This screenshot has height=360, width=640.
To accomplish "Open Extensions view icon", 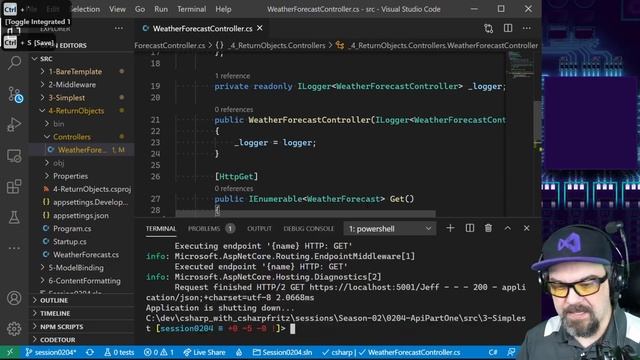I will click(x=14, y=187).
